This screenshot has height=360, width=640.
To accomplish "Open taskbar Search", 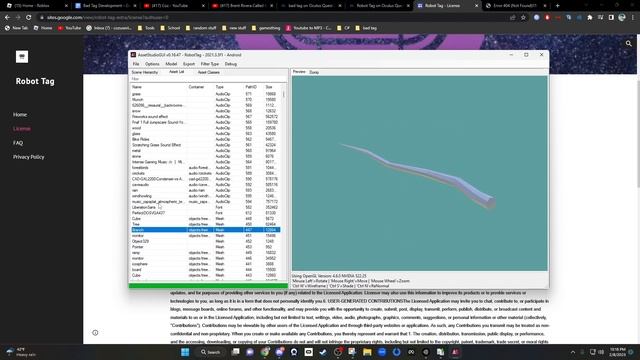I will [x=211, y=352].
